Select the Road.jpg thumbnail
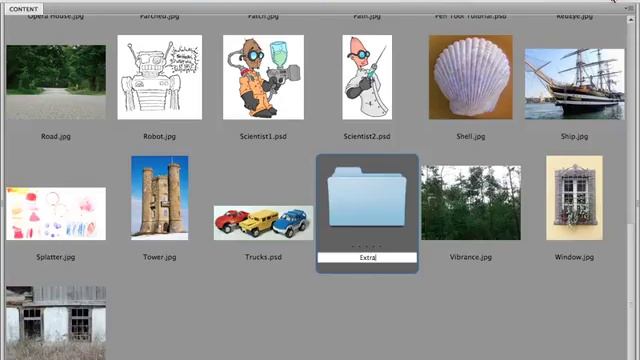 coord(56,82)
